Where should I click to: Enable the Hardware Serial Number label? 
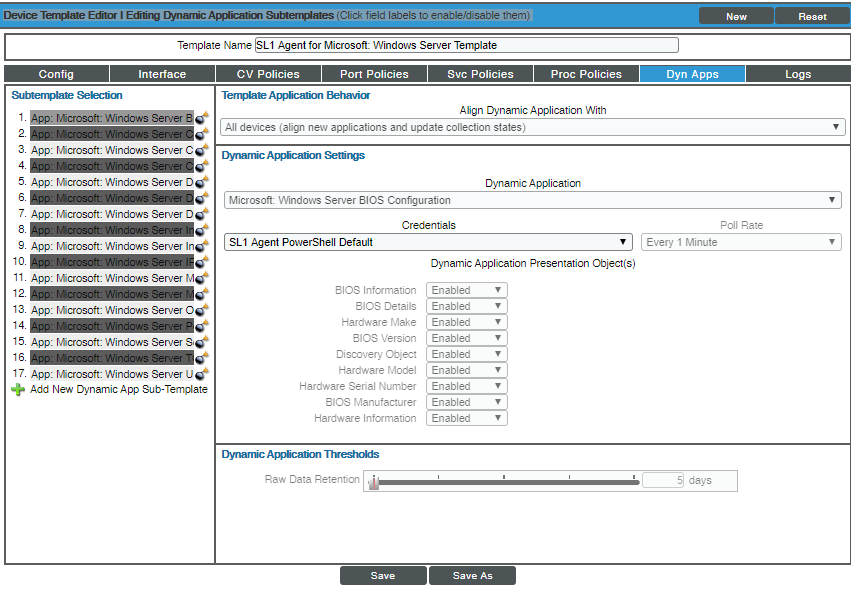pyautogui.click(x=357, y=387)
